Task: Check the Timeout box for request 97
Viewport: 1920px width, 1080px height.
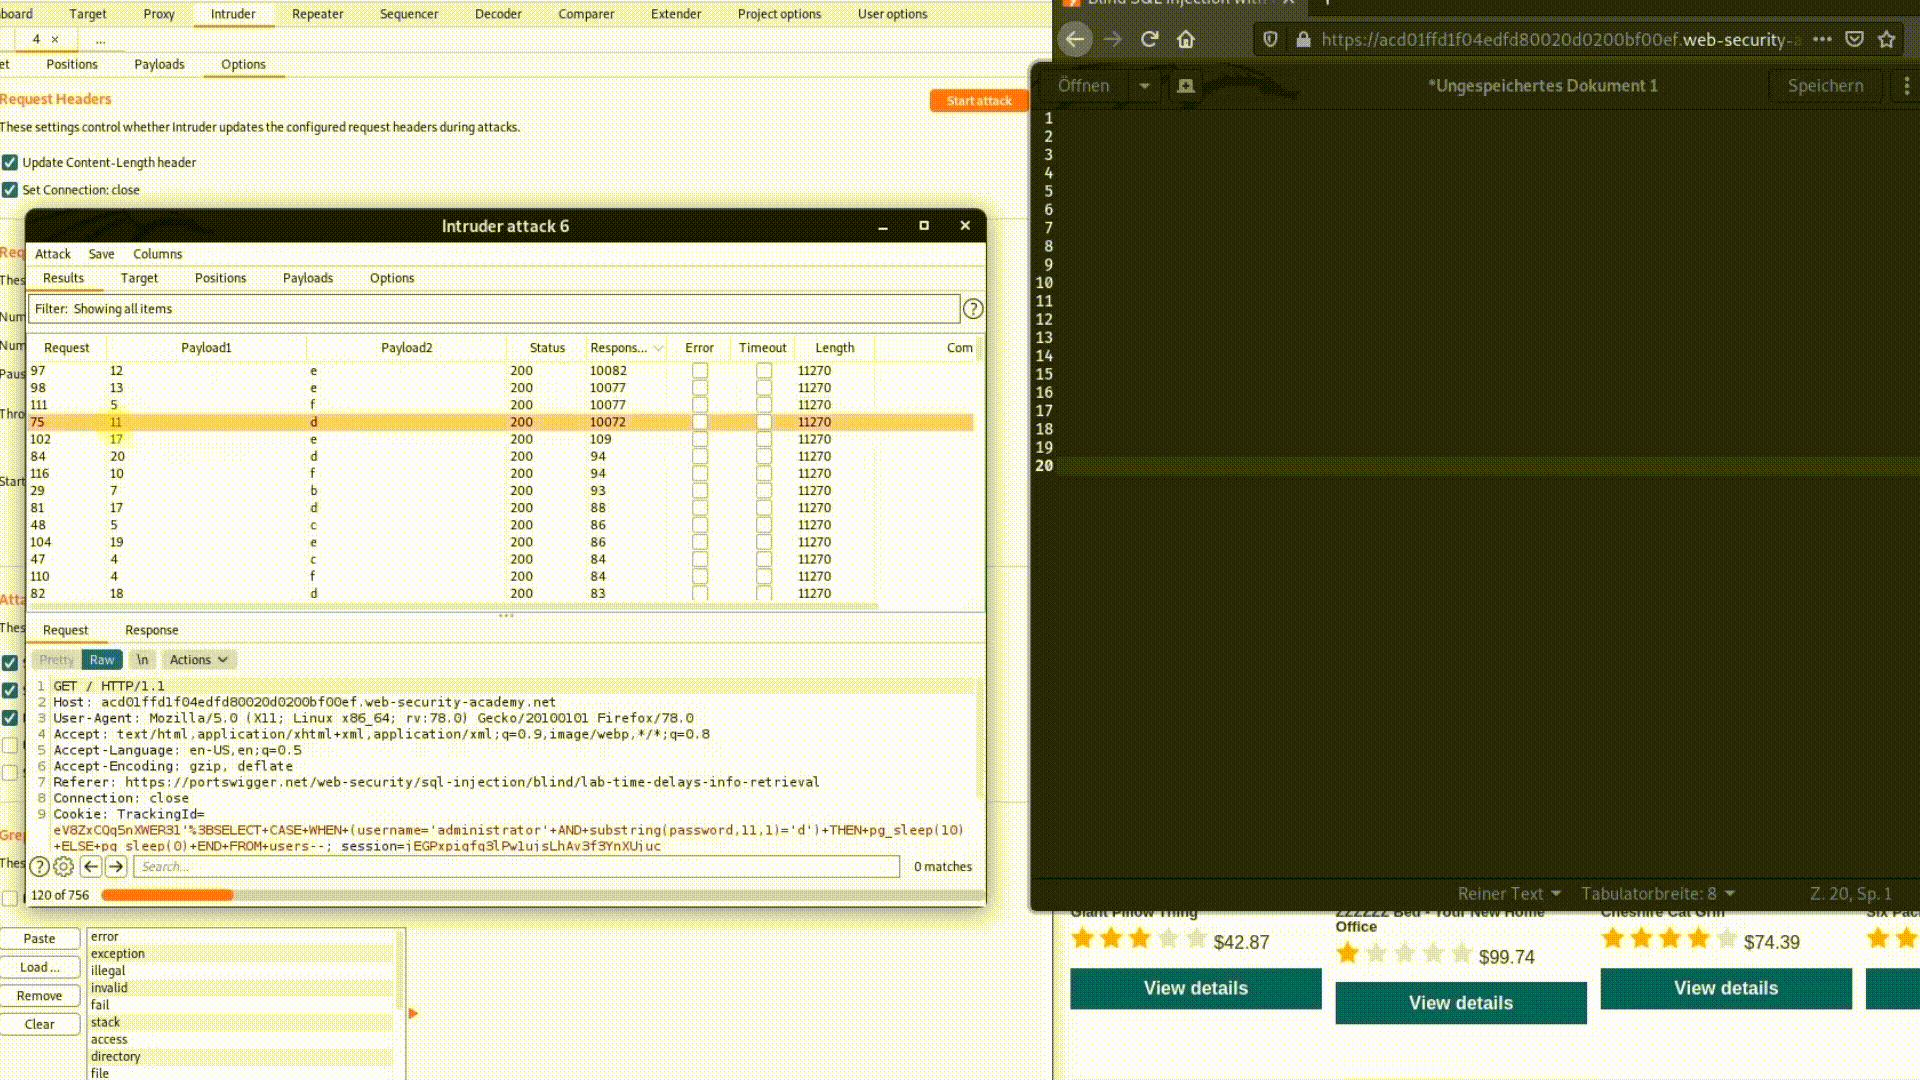Action: click(x=764, y=371)
